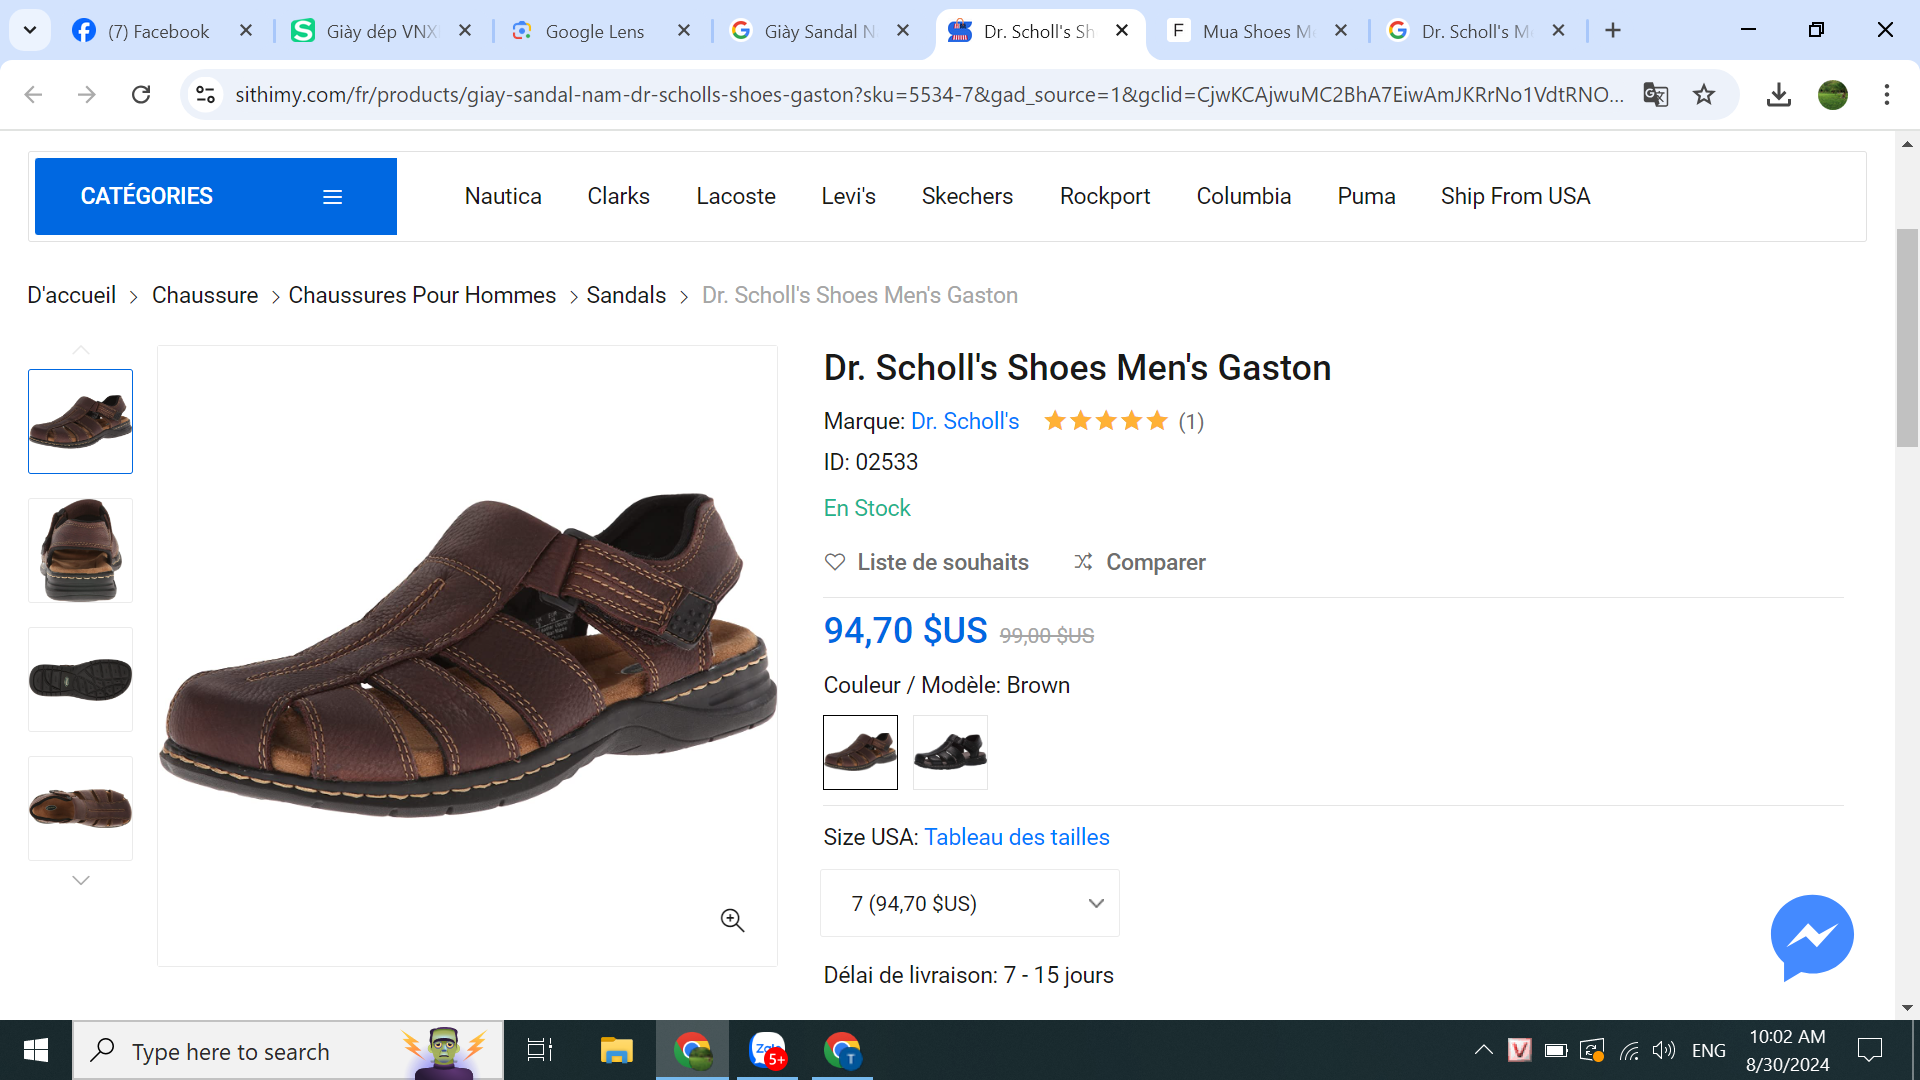The image size is (1920, 1080).
Task: Click the magnifier zoom icon on product image
Action: coord(732,920)
